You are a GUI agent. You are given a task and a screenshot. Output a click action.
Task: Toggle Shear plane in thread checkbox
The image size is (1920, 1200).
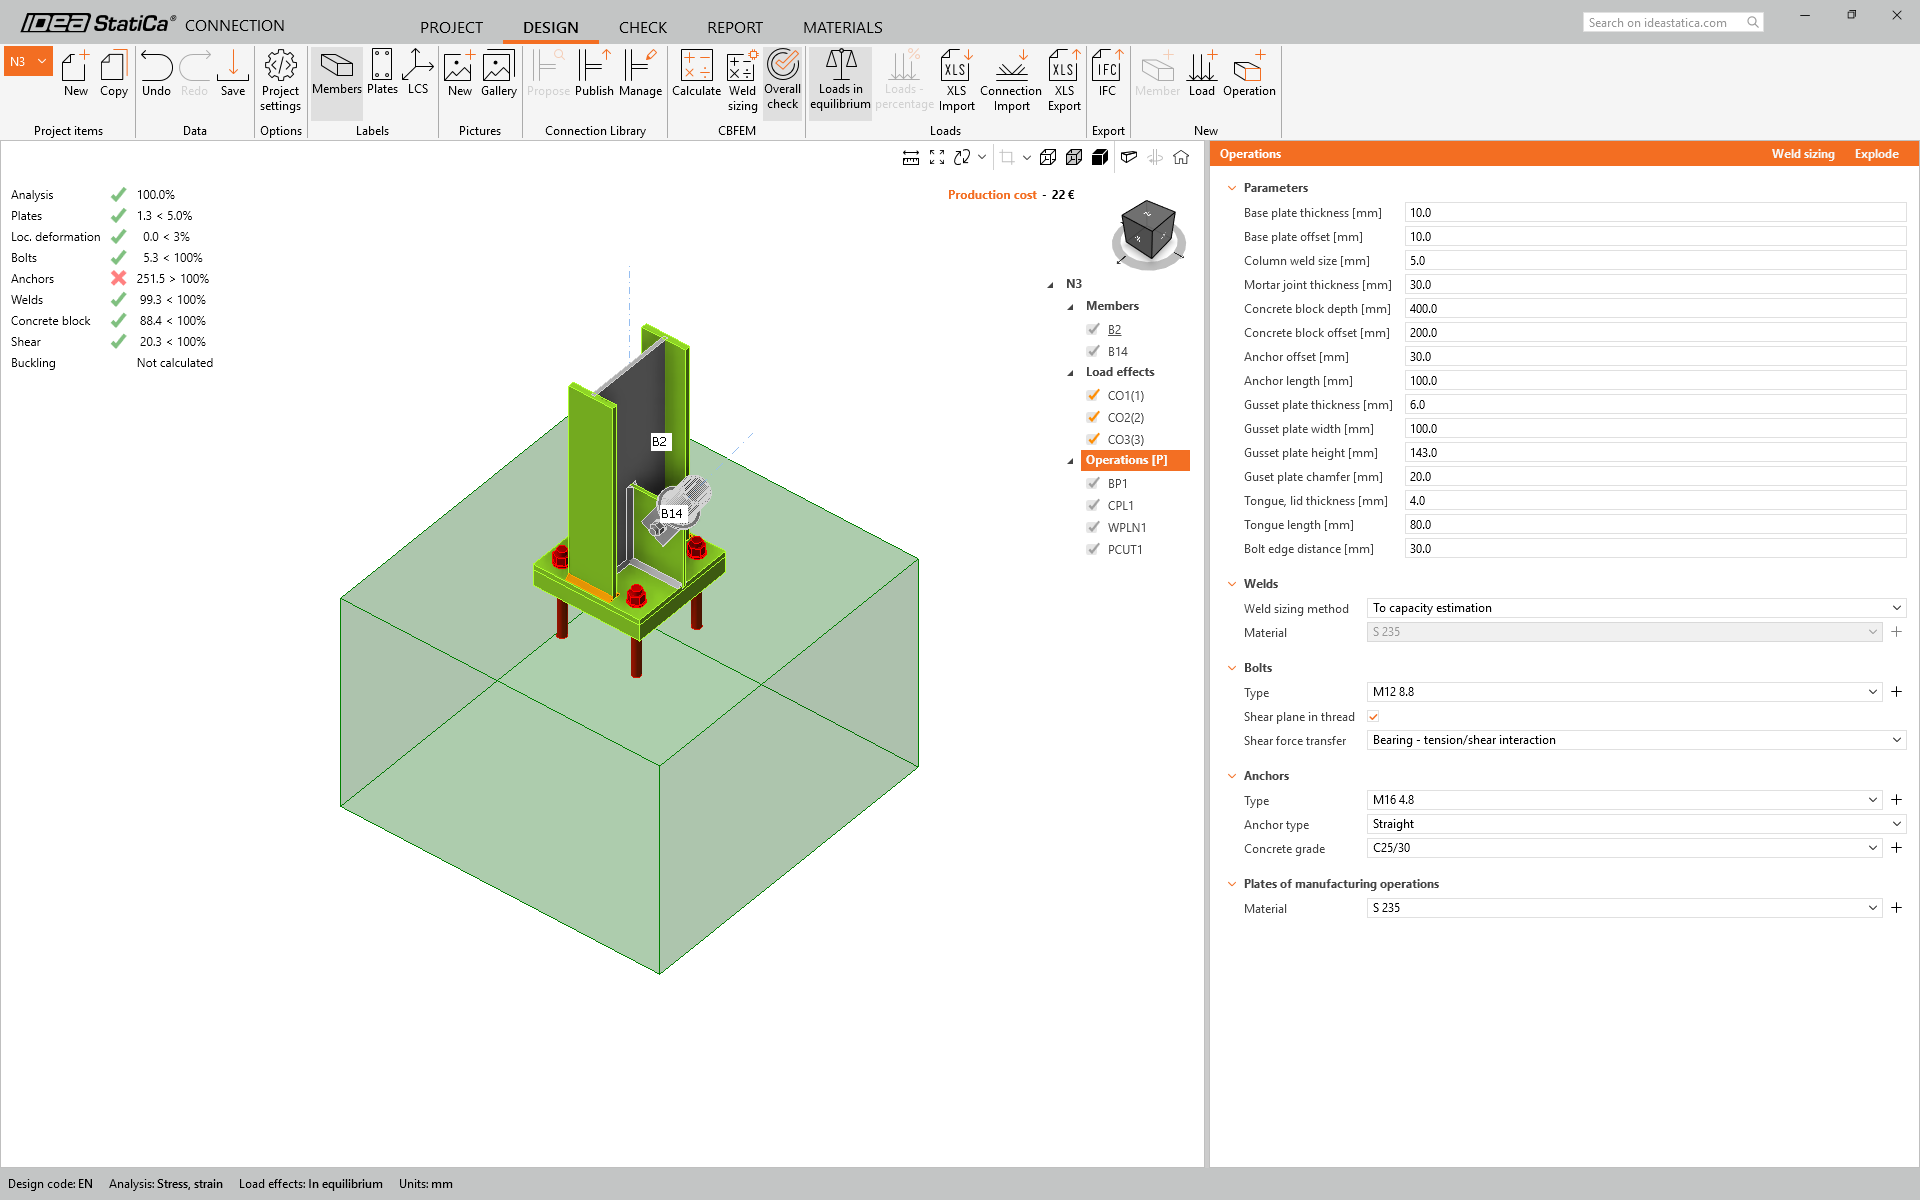pos(1373,716)
